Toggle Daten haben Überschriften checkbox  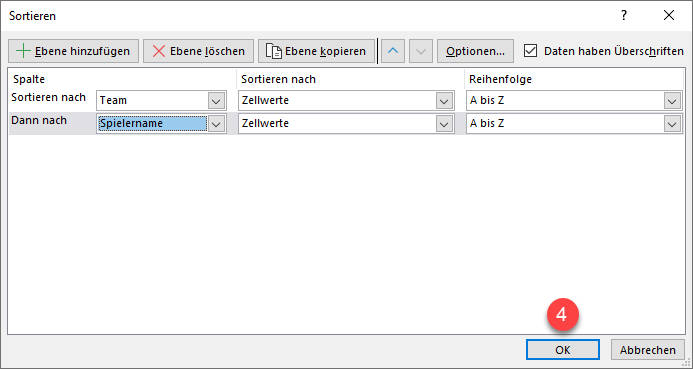(530, 51)
